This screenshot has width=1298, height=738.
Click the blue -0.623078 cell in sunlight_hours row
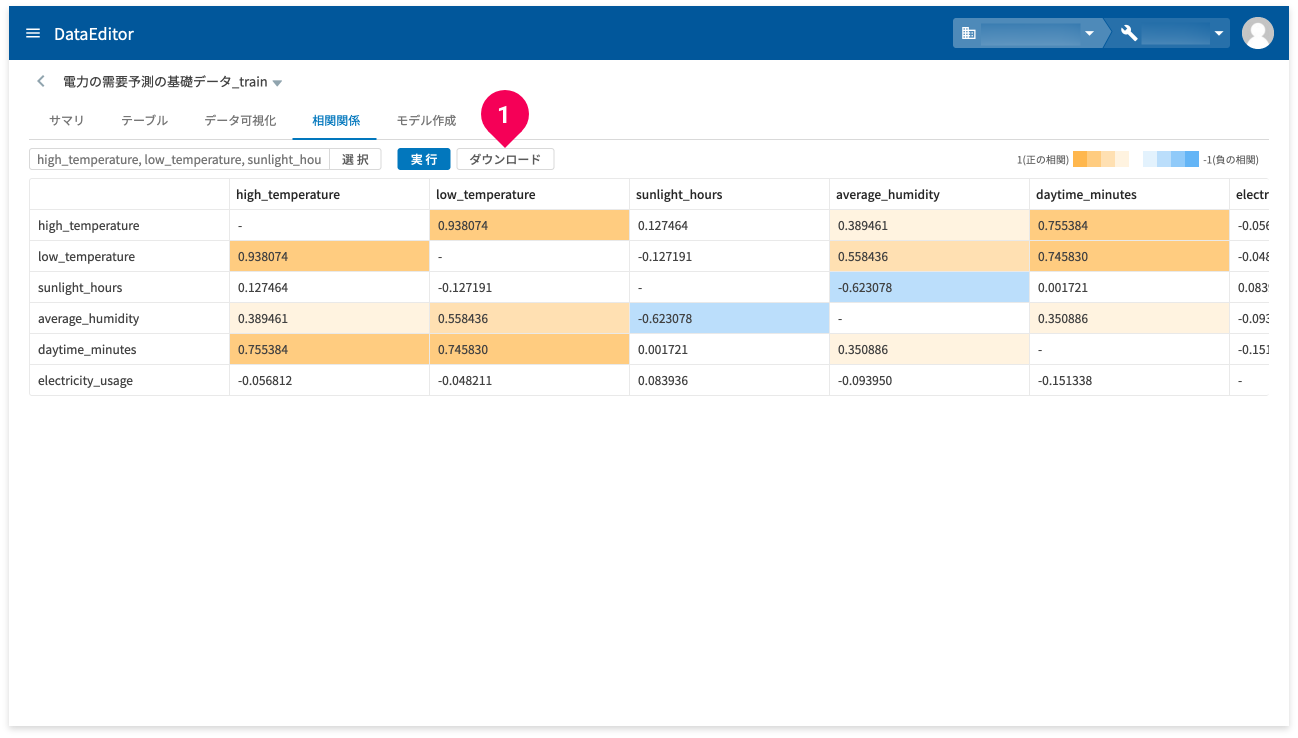pos(929,287)
